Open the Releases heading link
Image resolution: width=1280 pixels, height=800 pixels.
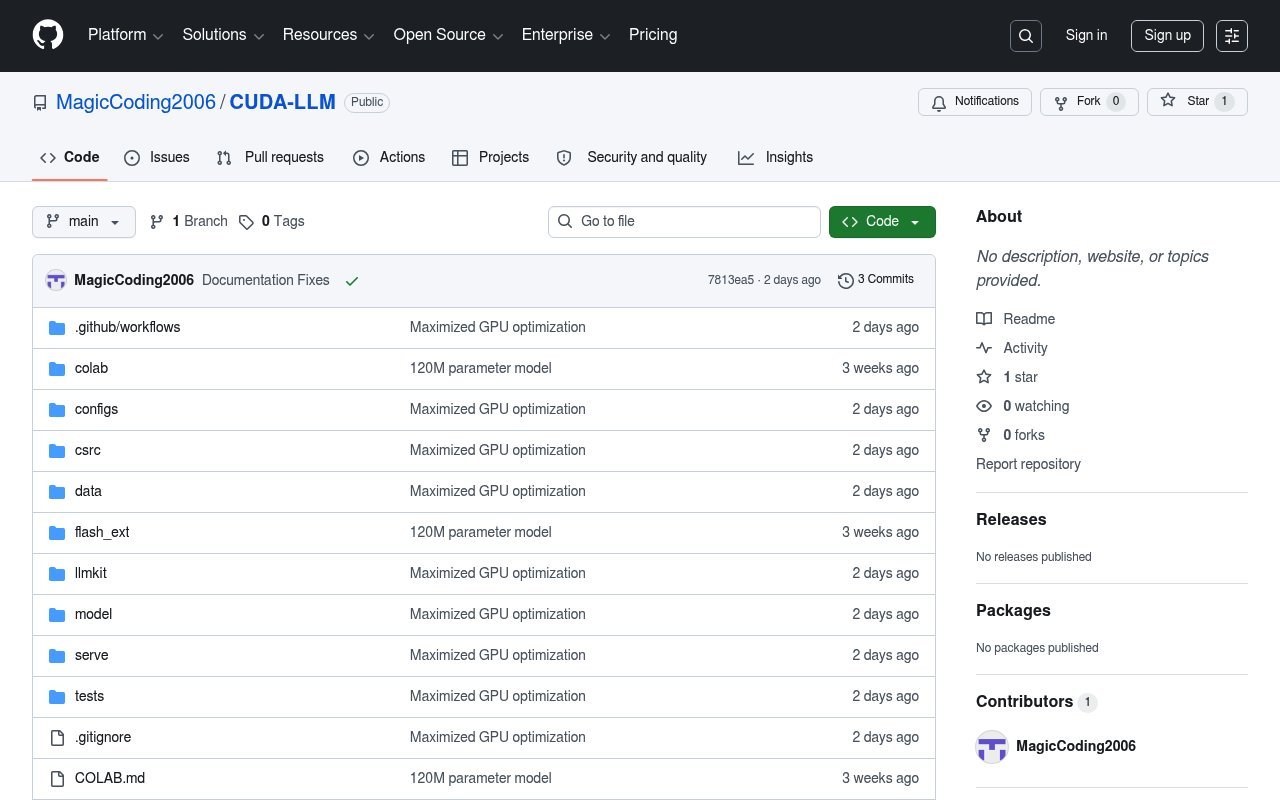pos(1011,520)
